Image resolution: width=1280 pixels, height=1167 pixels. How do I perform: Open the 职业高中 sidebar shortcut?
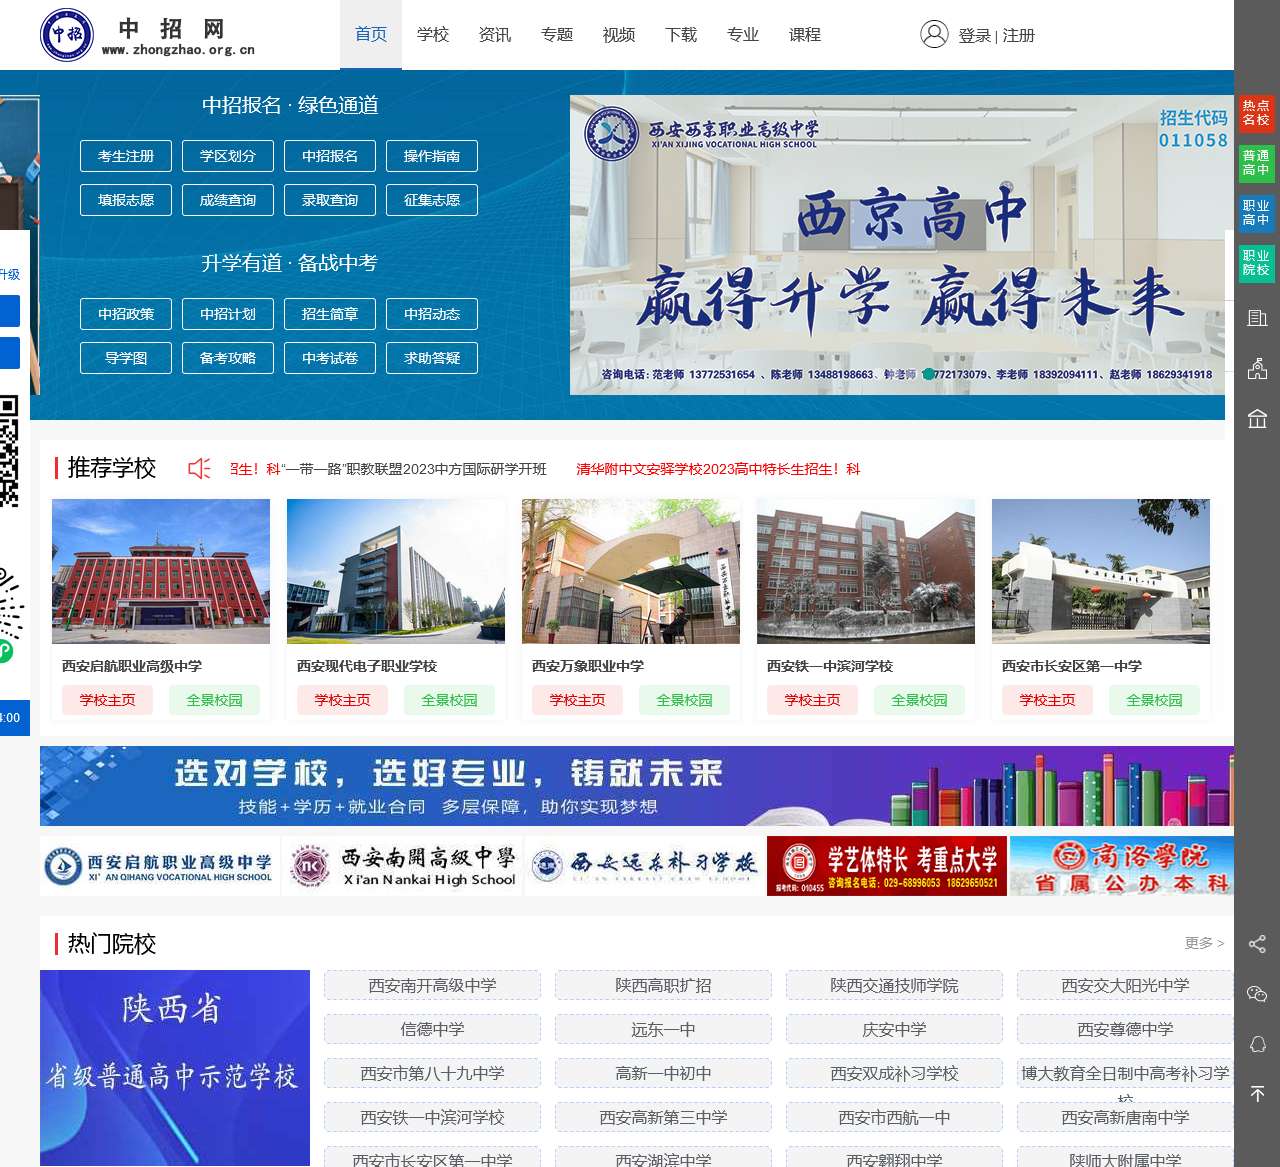pos(1256,213)
